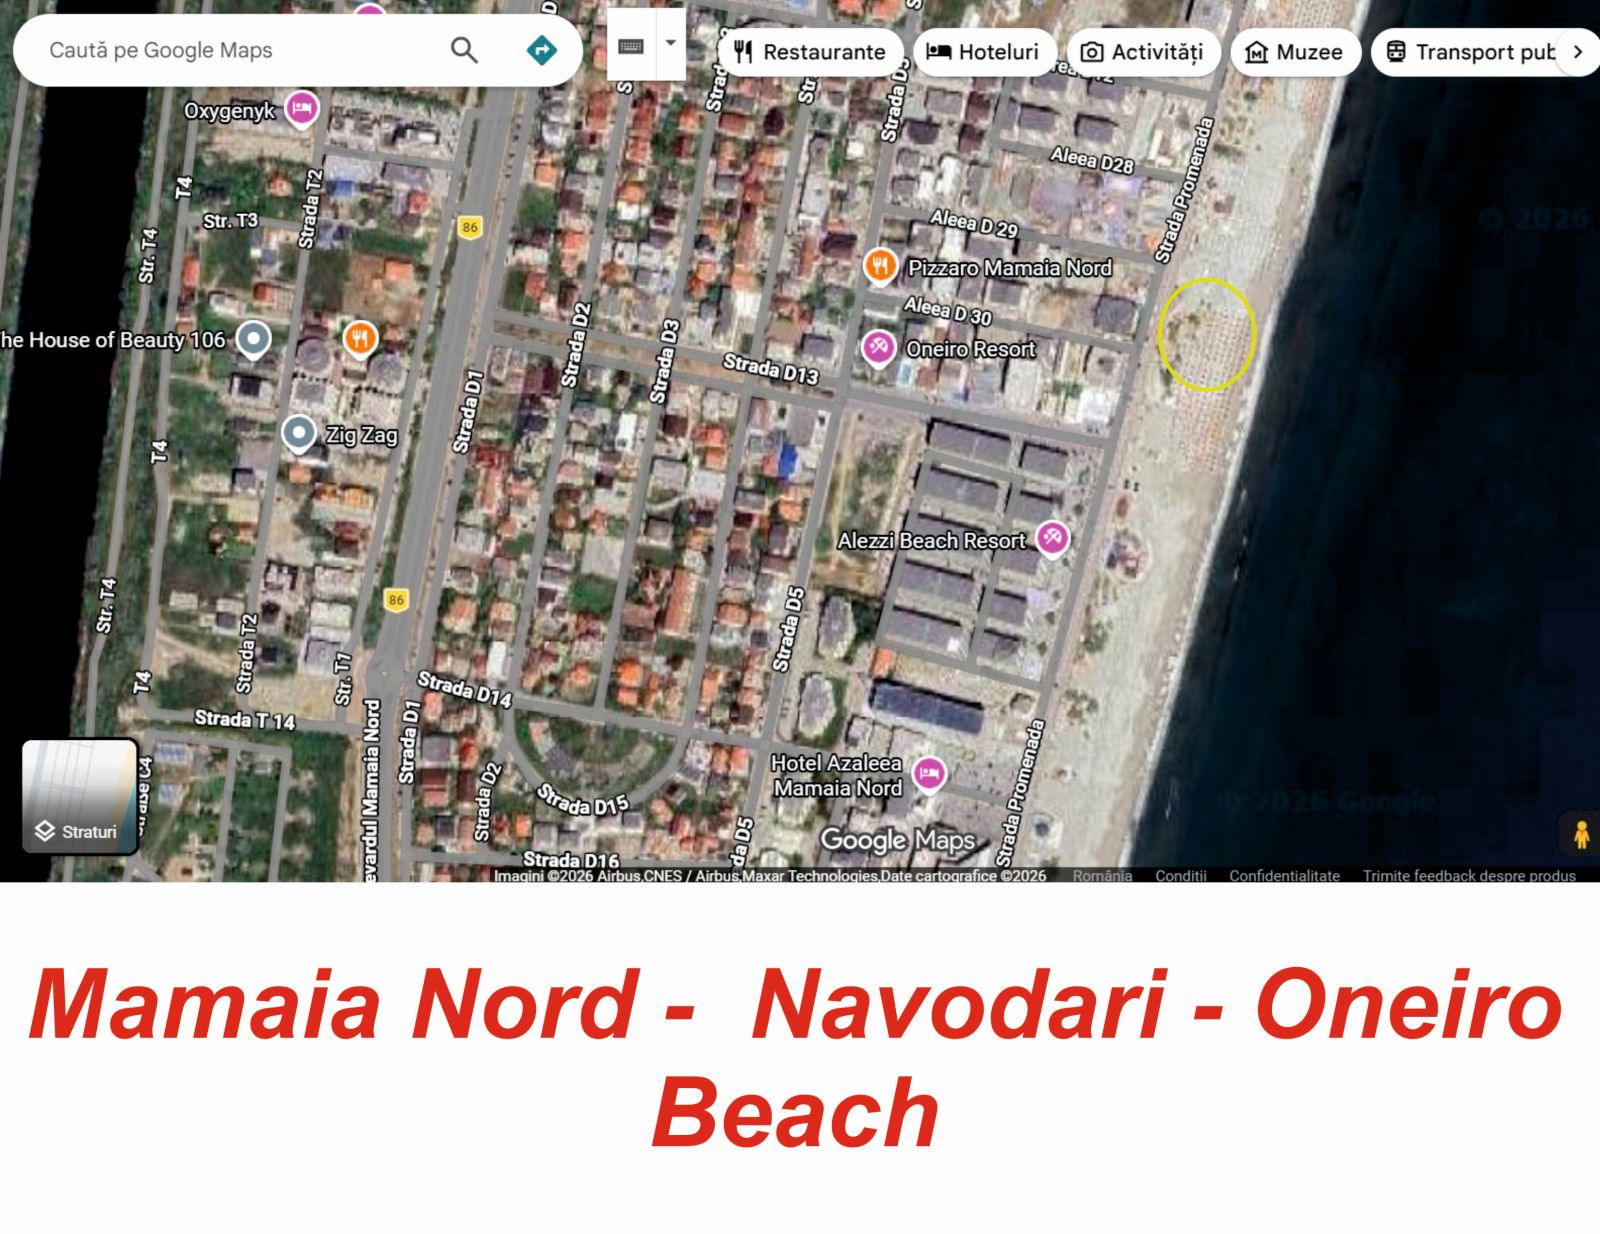Click the Pizzaro Mamaia Nord restaurant pin

click(x=880, y=266)
